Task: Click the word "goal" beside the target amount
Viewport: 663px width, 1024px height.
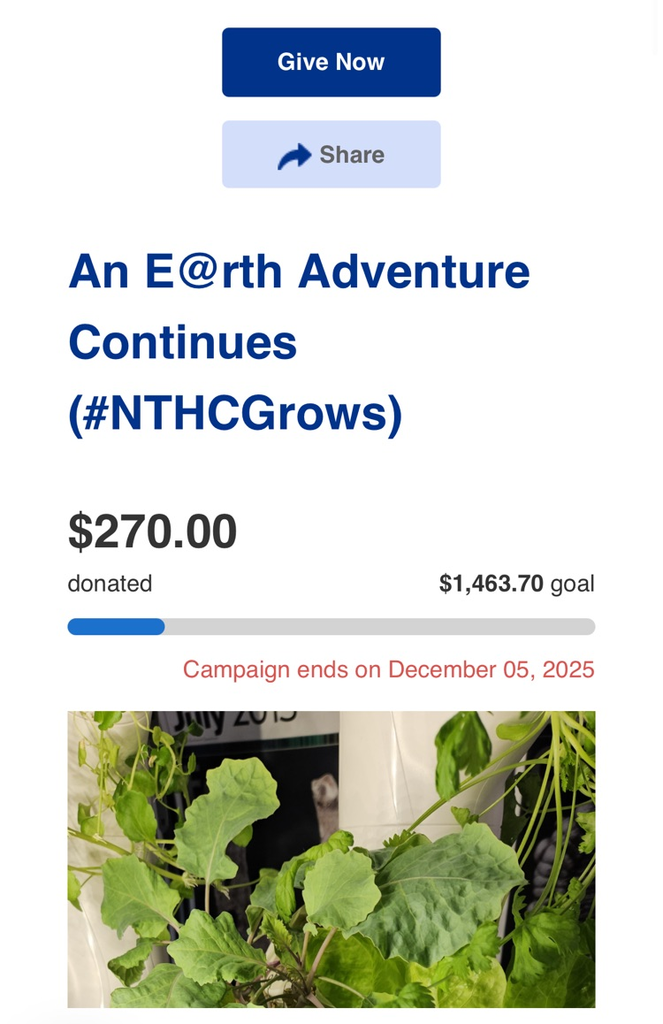Action: [x=572, y=584]
